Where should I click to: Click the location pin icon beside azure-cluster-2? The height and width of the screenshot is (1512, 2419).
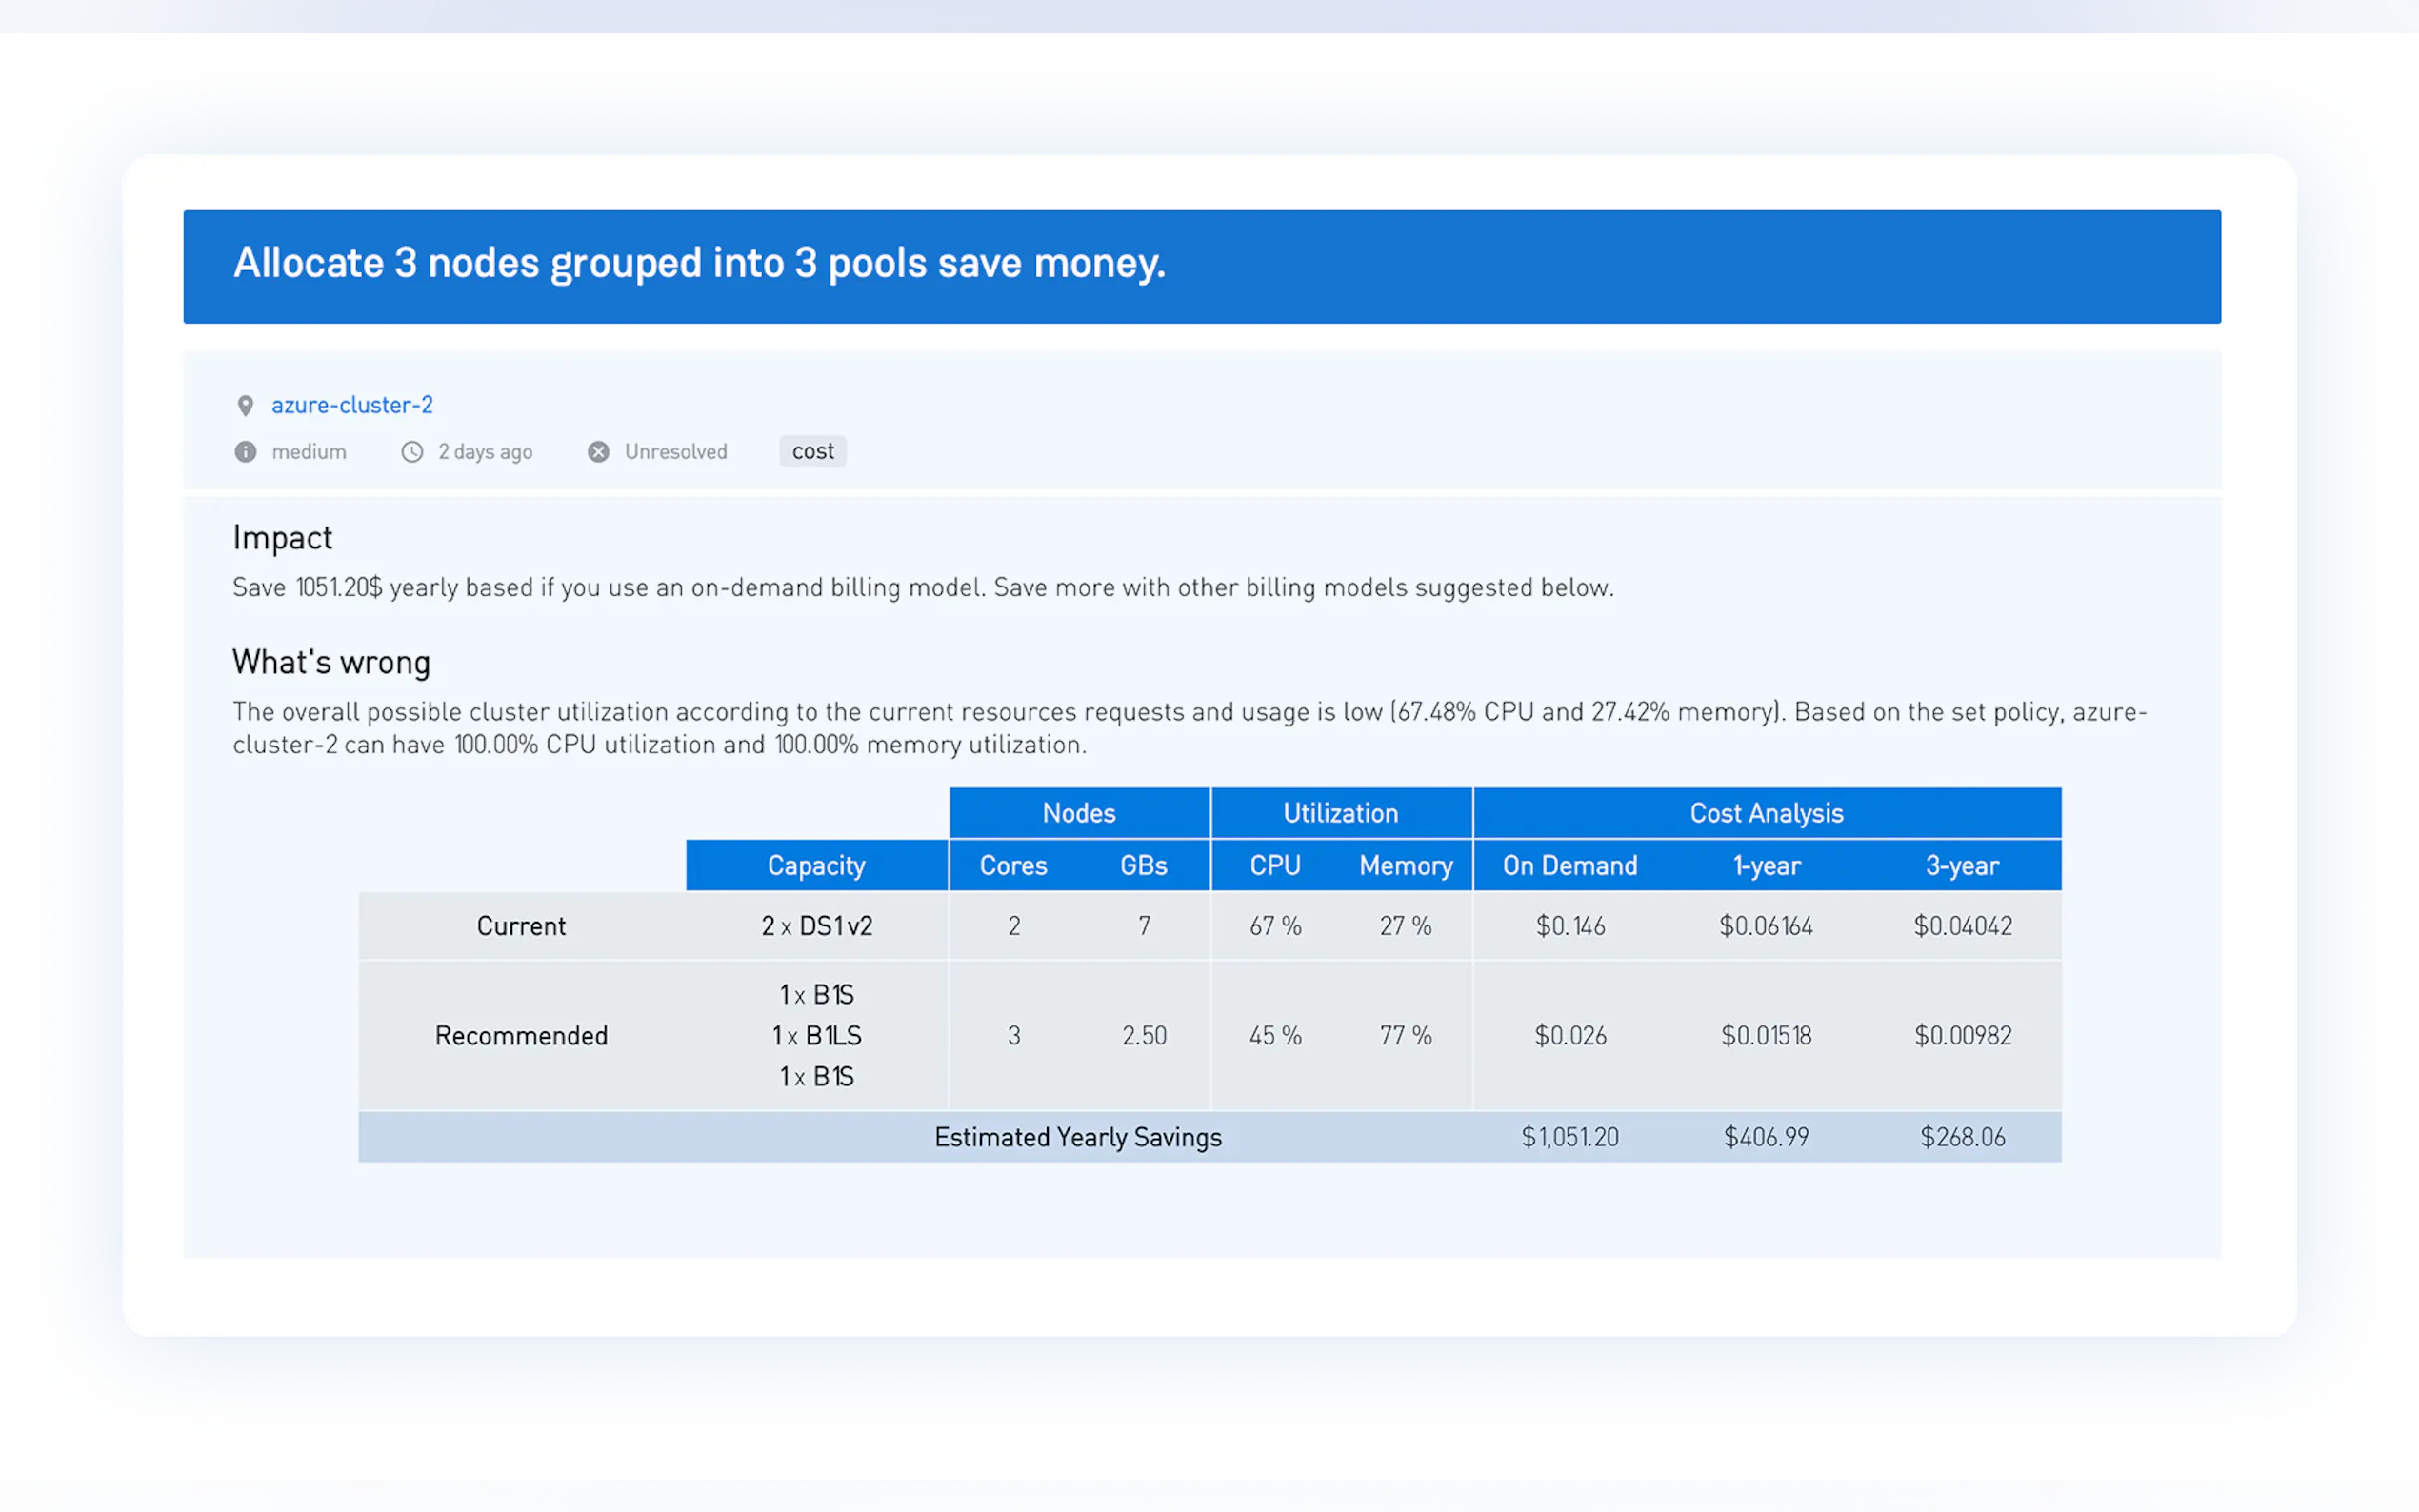coord(245,405)
